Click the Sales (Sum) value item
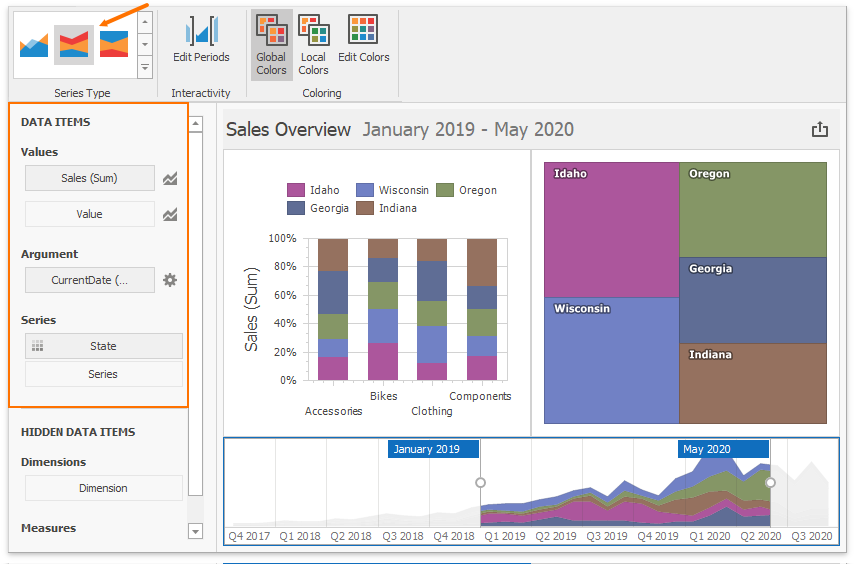The image size is (854, 564). pos(90,178)
